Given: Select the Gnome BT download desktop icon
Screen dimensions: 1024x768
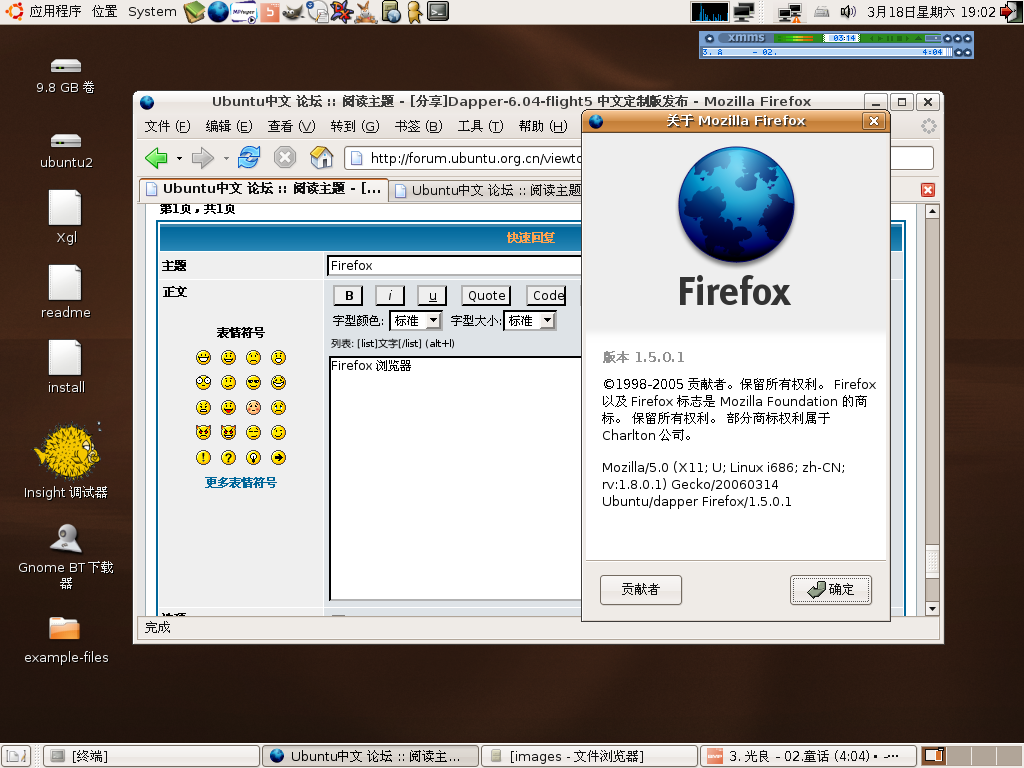Looking at the screenshot, I should point(66,556).
